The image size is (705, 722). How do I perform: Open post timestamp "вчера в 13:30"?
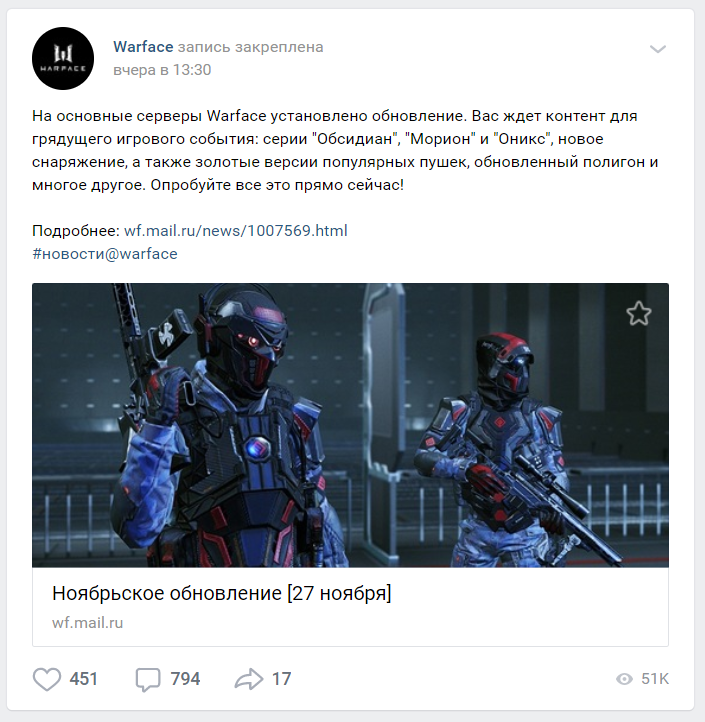click(x=162, y=70)
